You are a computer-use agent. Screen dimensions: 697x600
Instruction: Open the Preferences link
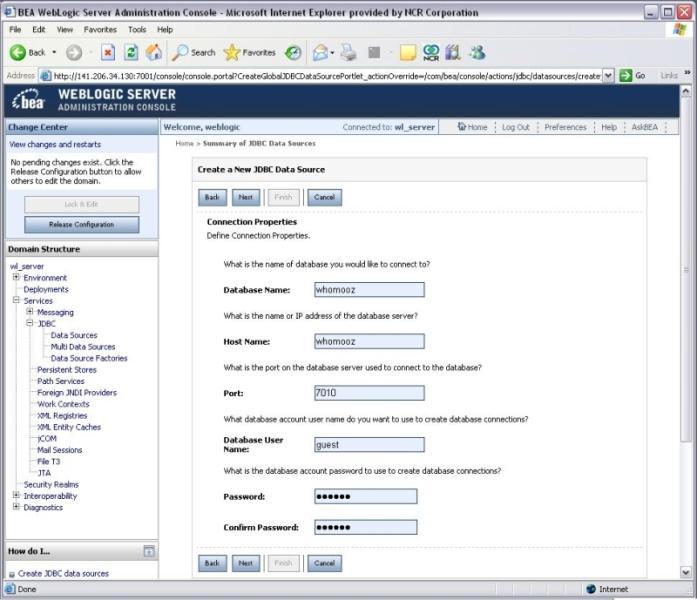pyautogui.click(x=565, y=127)
